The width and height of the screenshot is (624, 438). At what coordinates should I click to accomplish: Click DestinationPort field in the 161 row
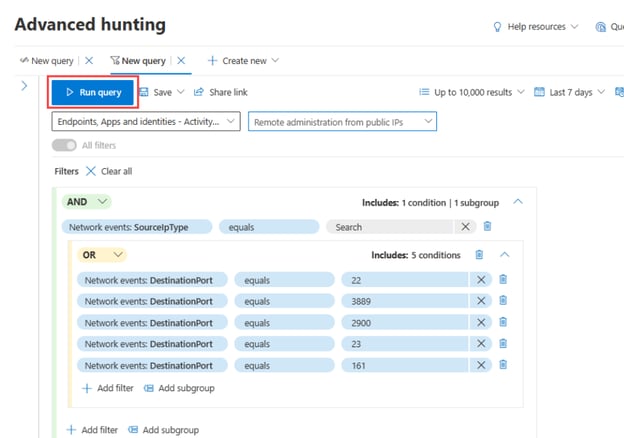152,365
